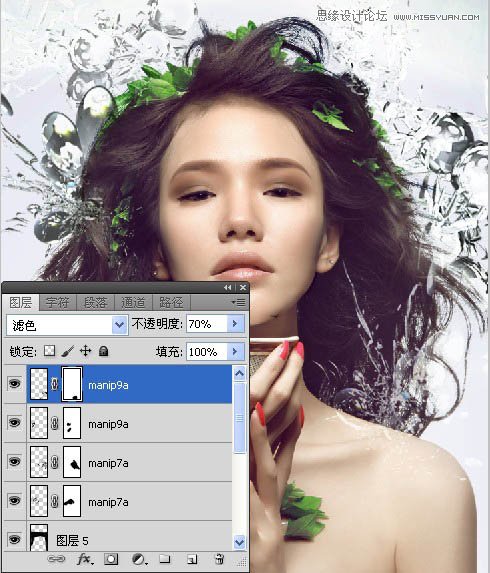This screenshot has width=490, height=573.
Task: Open the opacity slider arrow
Action: (x=235, y=324)
